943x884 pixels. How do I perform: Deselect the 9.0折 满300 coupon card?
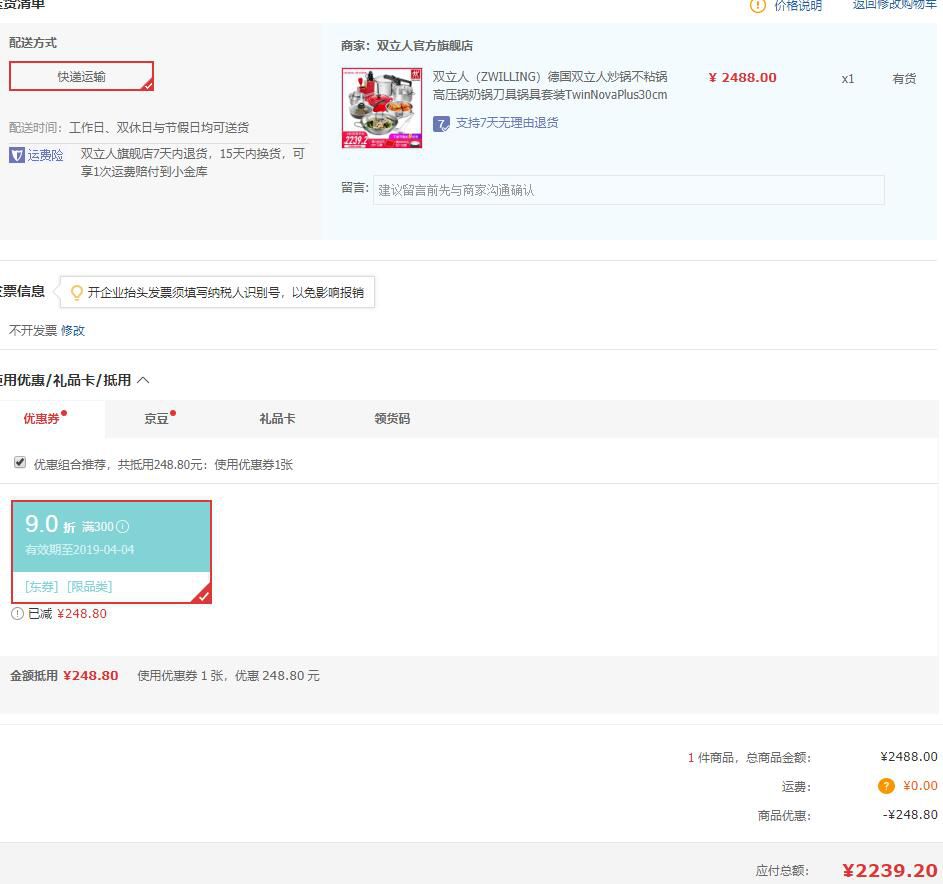(111, 551)
